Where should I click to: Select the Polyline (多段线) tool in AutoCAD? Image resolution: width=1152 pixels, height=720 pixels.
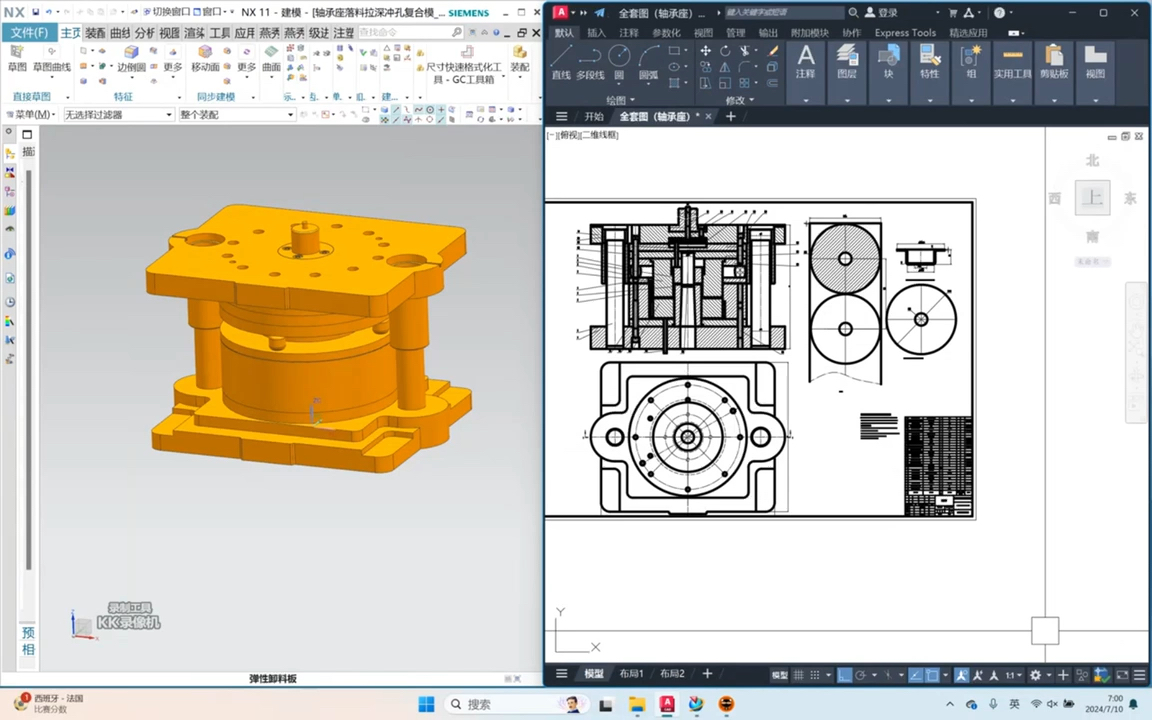pos(590,62)
